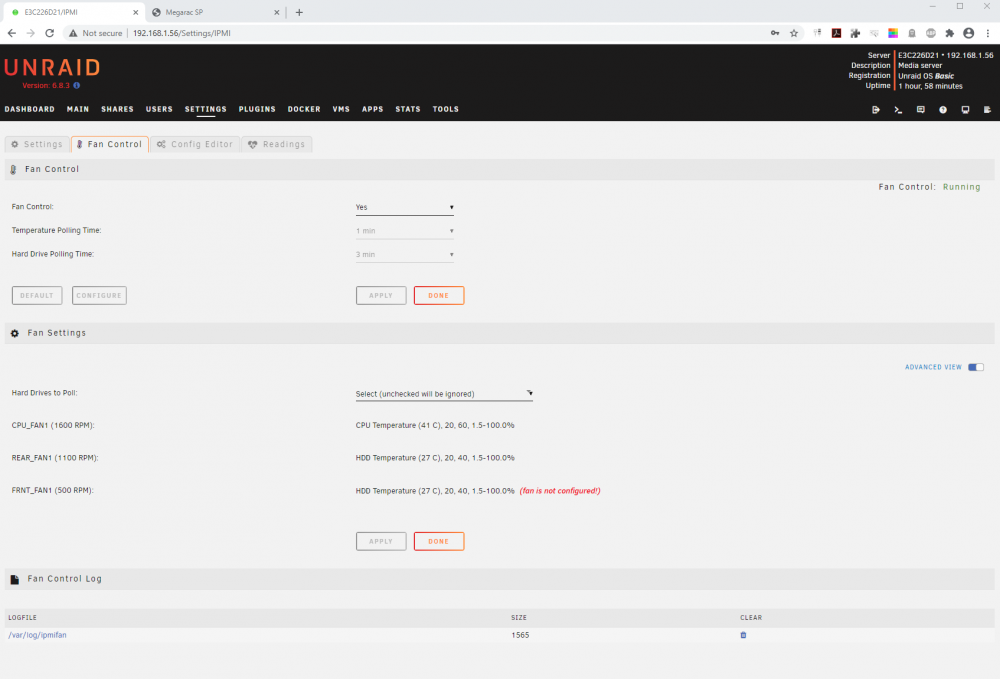Screen dimensions: 1000x679
Task: Open the Chrome three-dot menu
Action: point(988,33)
